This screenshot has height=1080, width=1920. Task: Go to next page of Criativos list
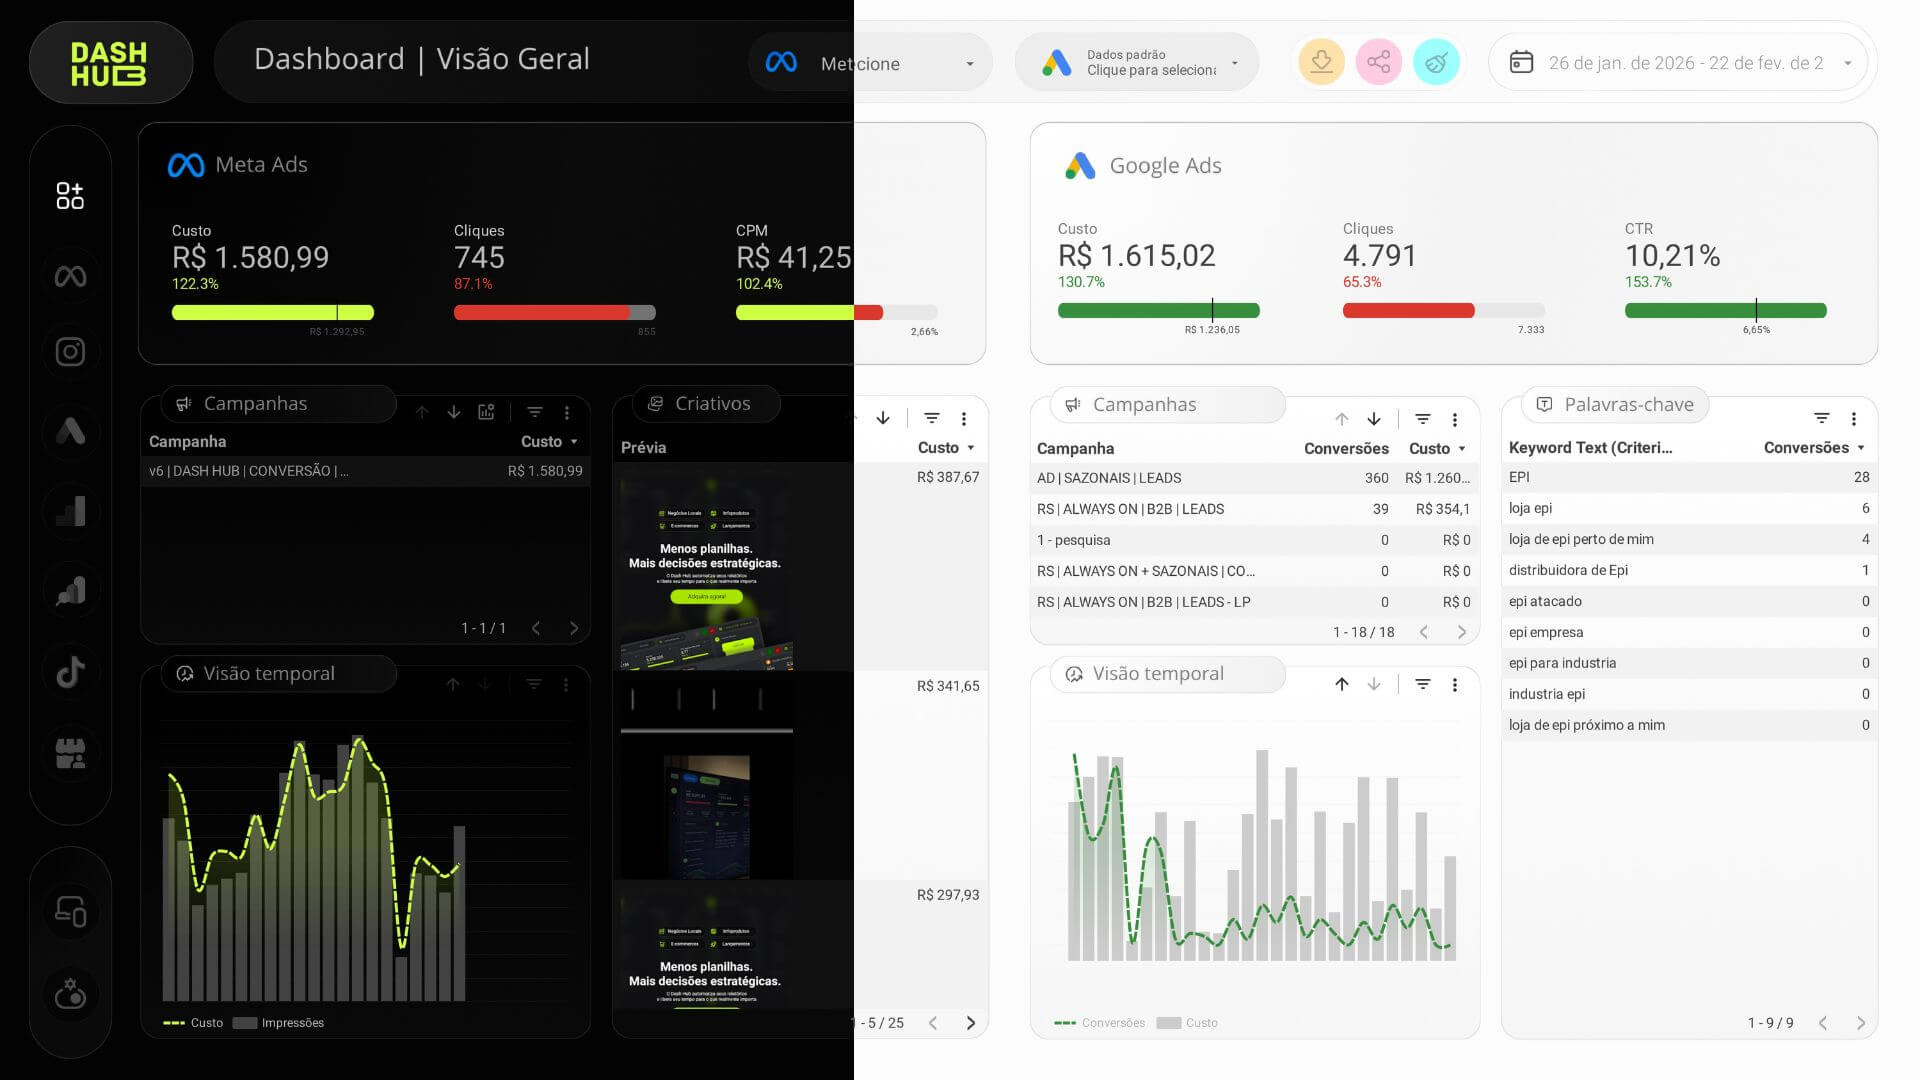(x=970, y=1023)
